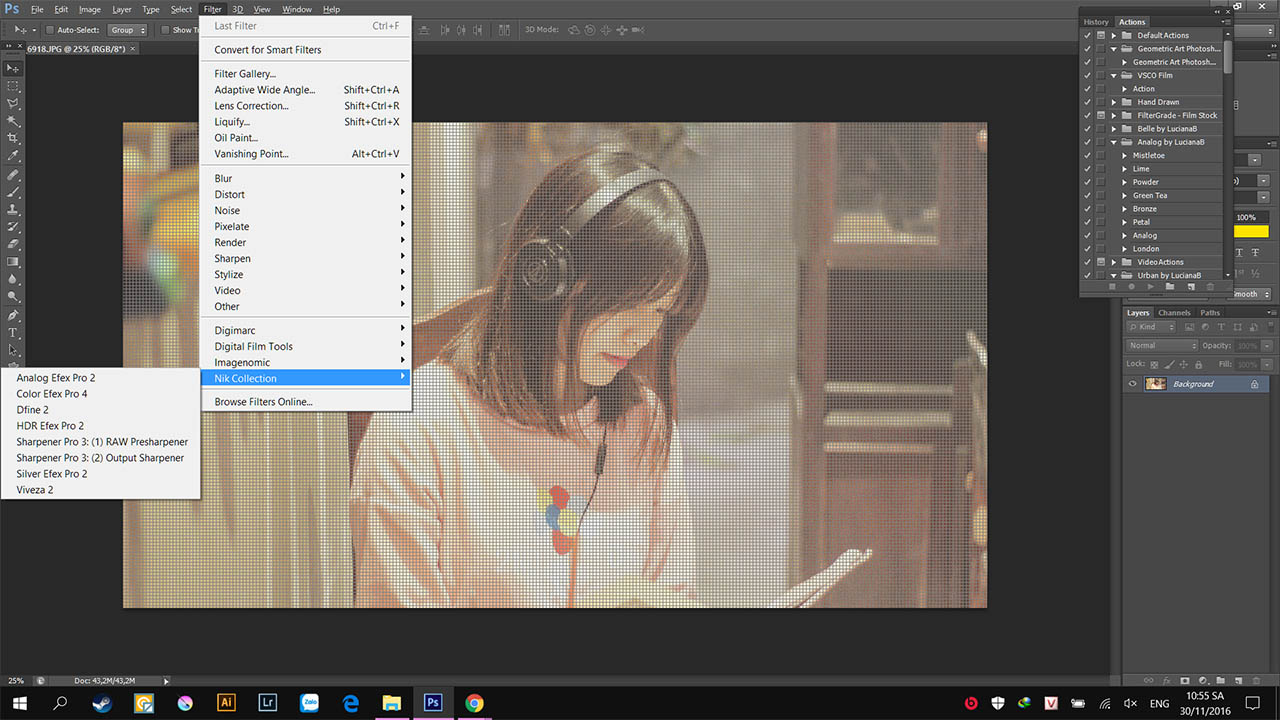Click the Create new layer icon
The height and width of the screenshot is (720, 1280).
click(1238, 680)
